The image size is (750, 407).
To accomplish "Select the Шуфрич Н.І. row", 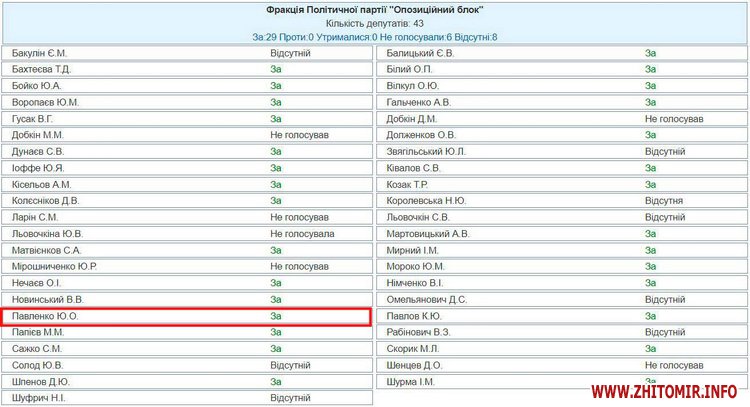I will tap(41, 398).
